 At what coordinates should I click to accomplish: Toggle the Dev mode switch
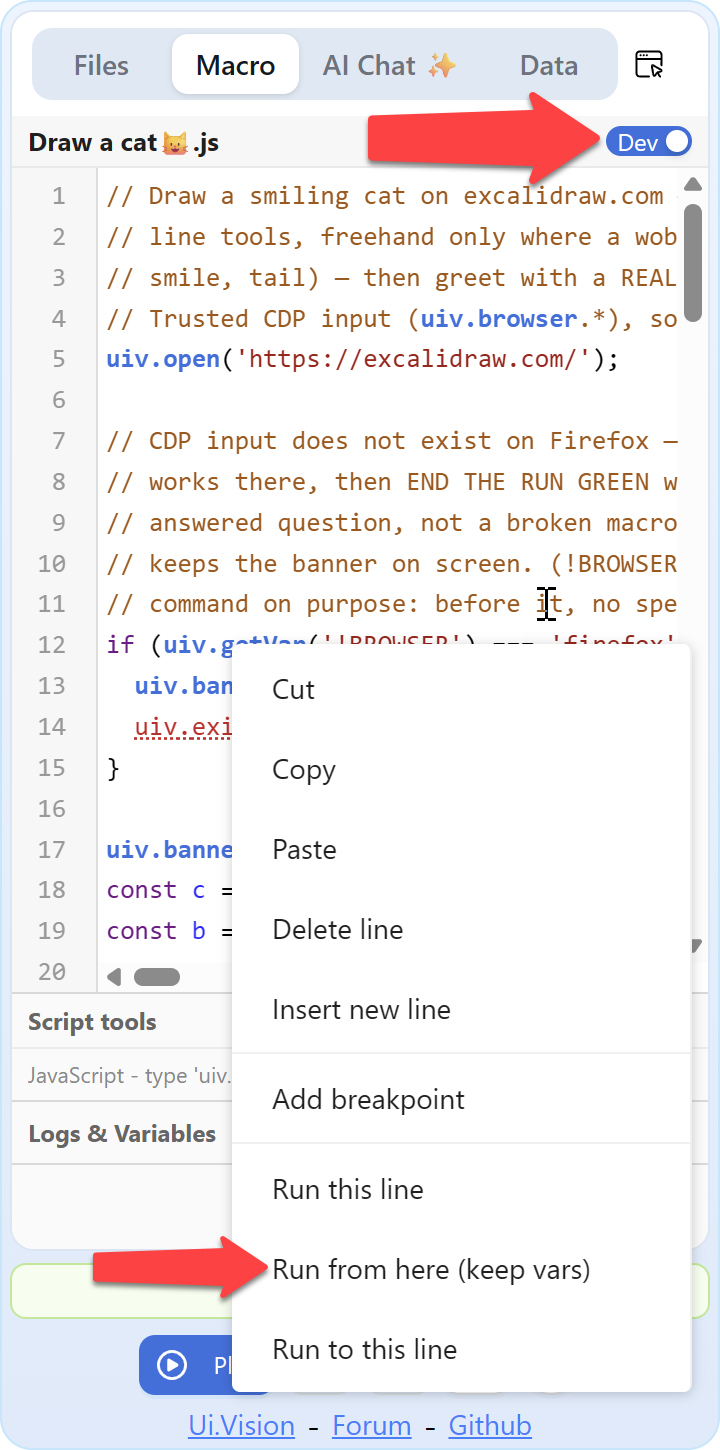649,142
